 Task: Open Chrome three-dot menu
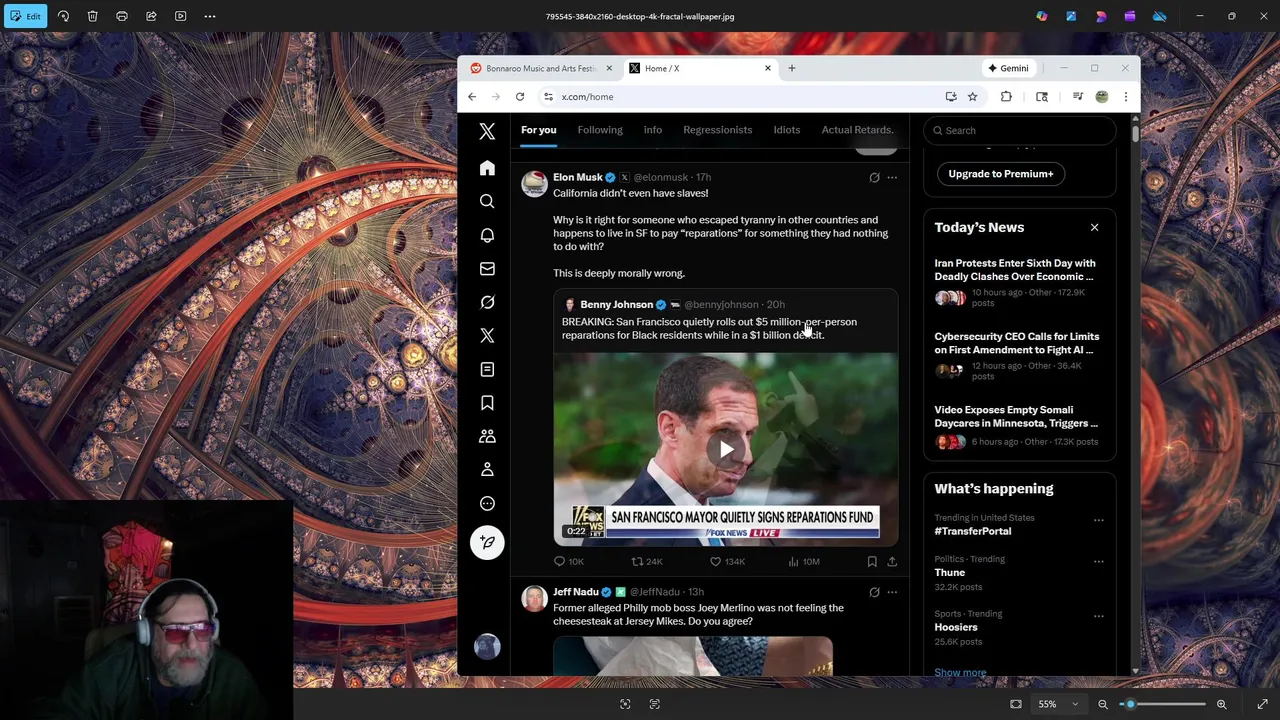coord(1126,97)
